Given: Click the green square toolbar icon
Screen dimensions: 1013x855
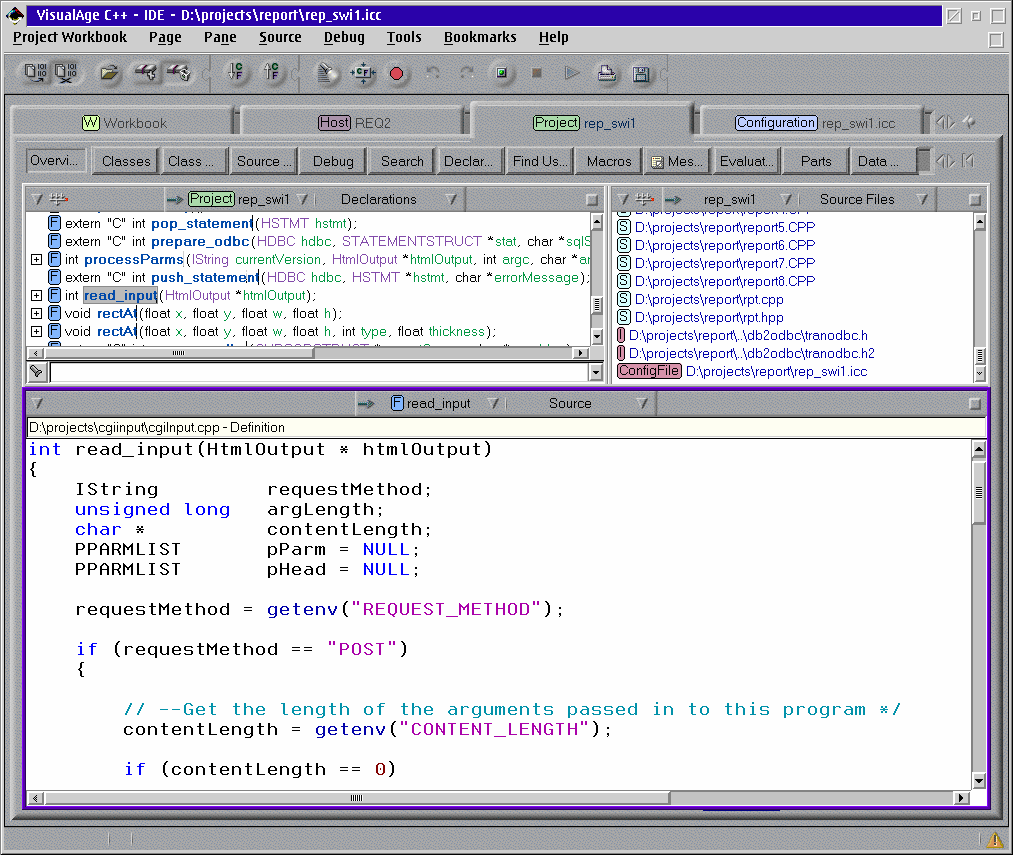Looking at the screenshot, I should pyautogui.click(x=501, y=73).
